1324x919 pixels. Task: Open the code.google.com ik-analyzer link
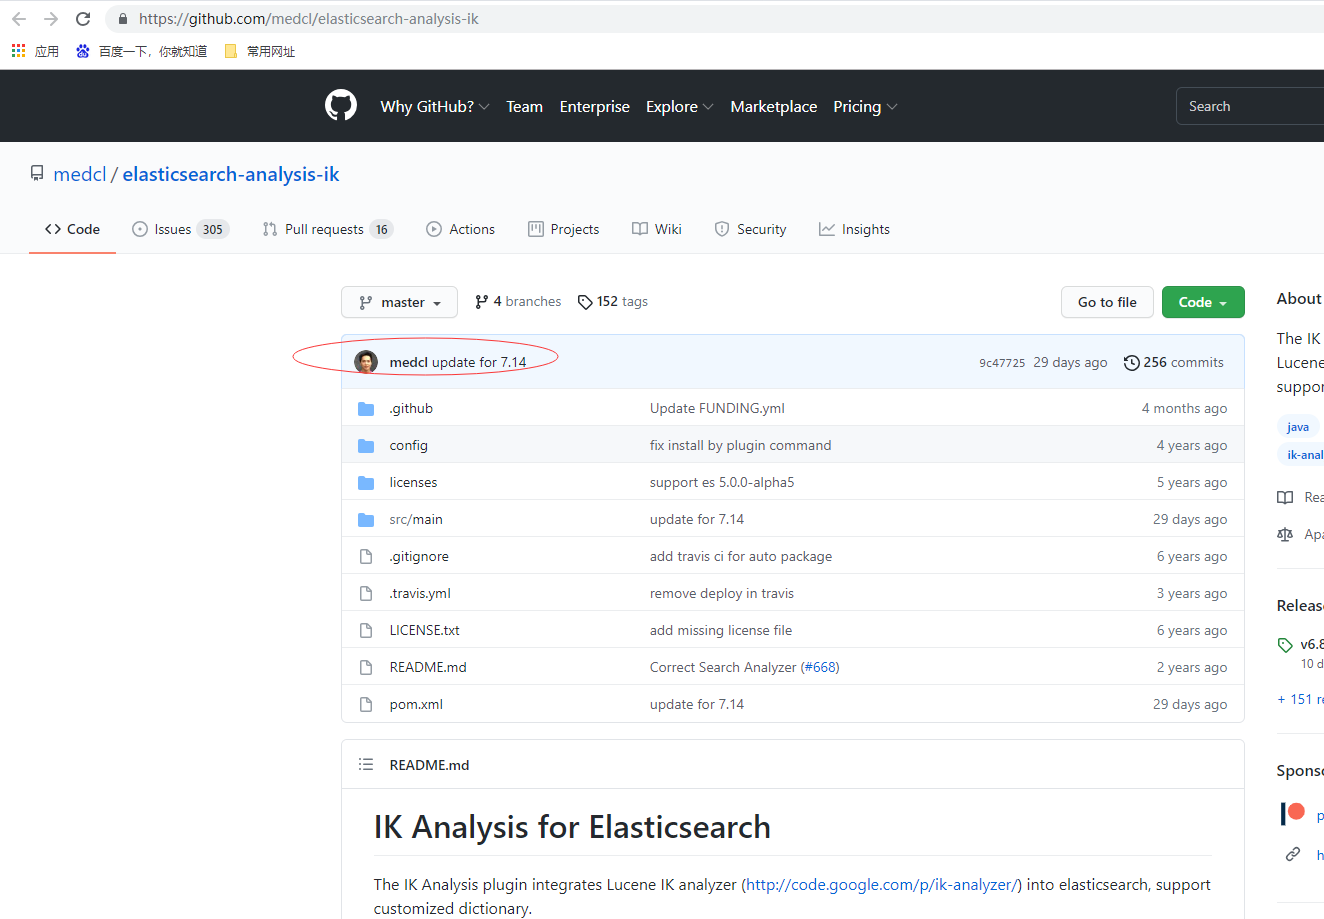[x=881, y=884]
